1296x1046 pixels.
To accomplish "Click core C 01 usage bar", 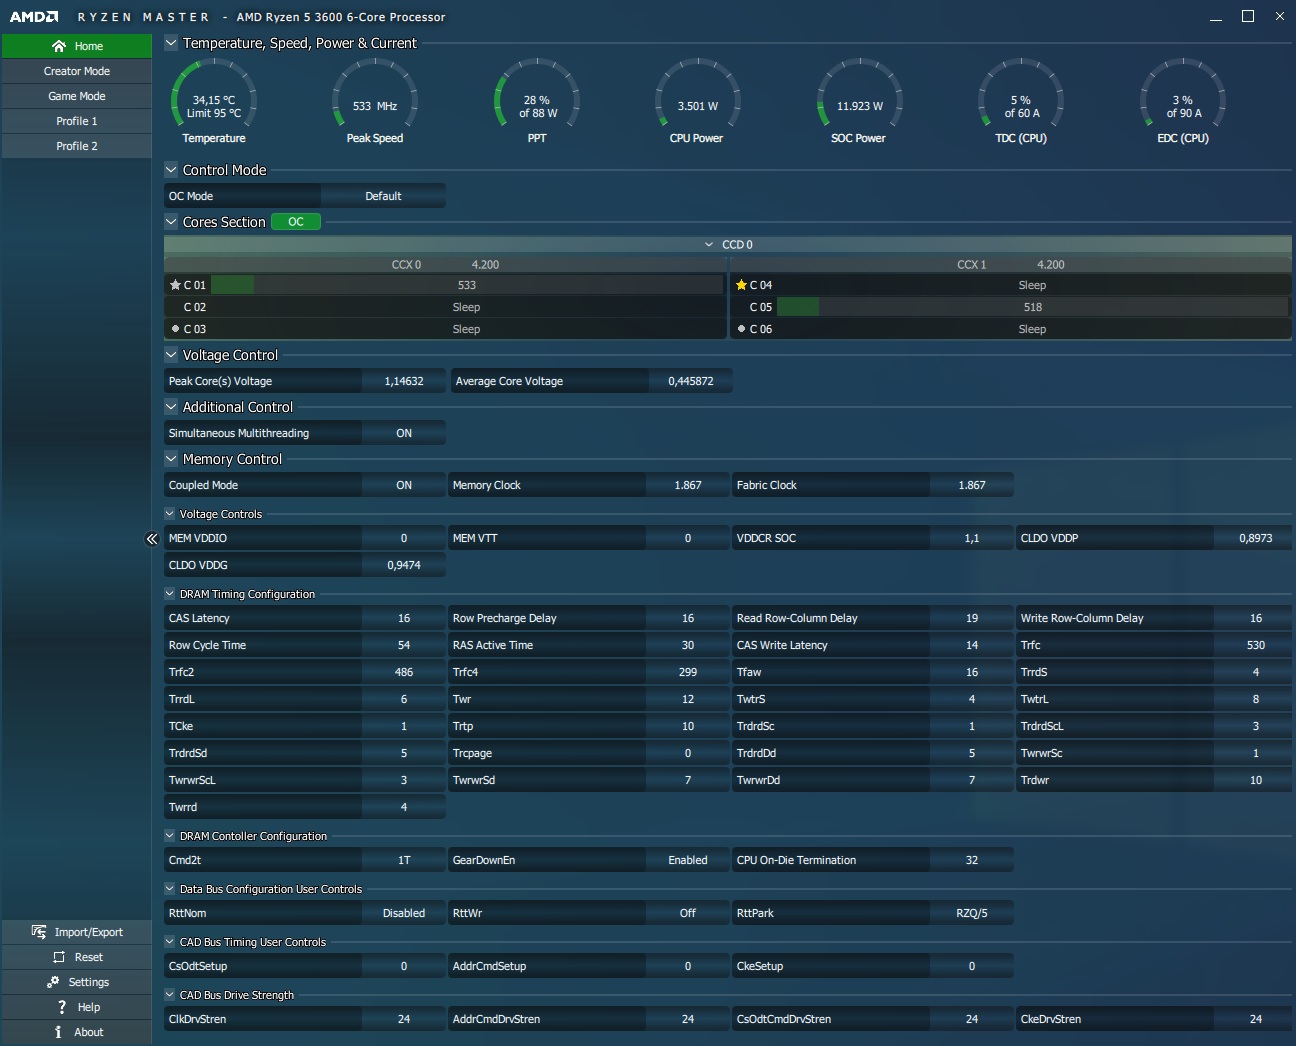I will [467, 285].
